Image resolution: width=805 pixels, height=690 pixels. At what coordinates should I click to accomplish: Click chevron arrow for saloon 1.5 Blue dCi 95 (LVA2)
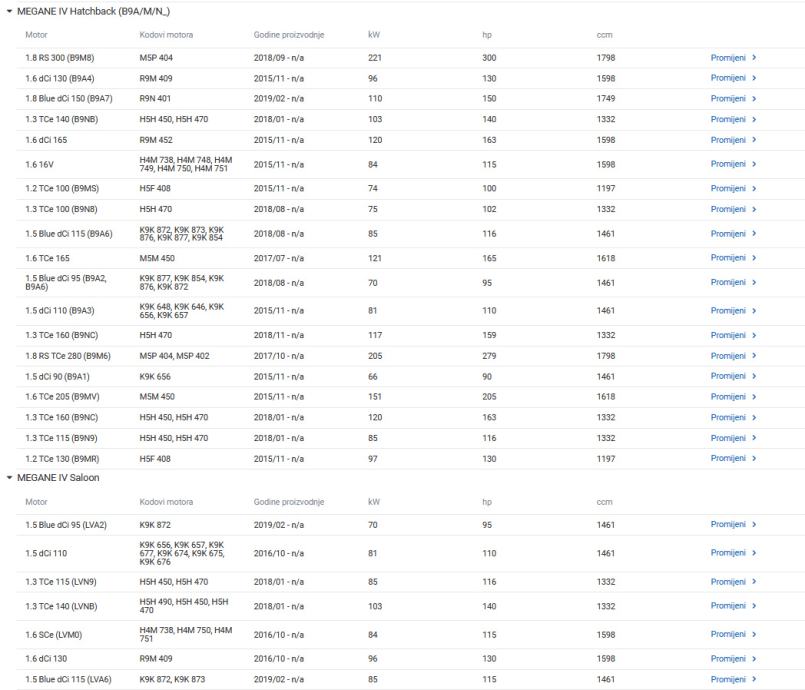pyautogui.click(x=754, y=524)
